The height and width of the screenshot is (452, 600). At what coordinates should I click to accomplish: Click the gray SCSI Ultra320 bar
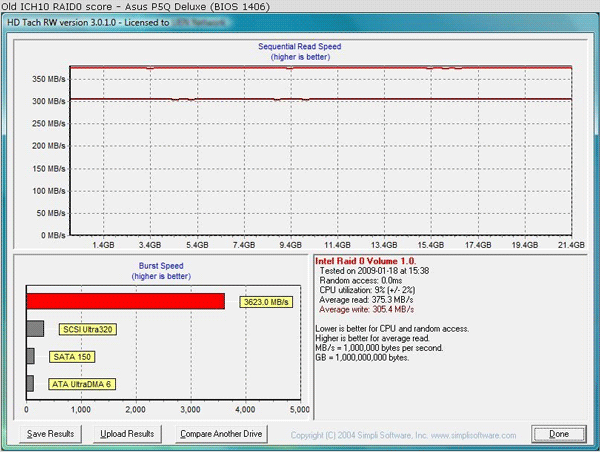coord(35,328)
